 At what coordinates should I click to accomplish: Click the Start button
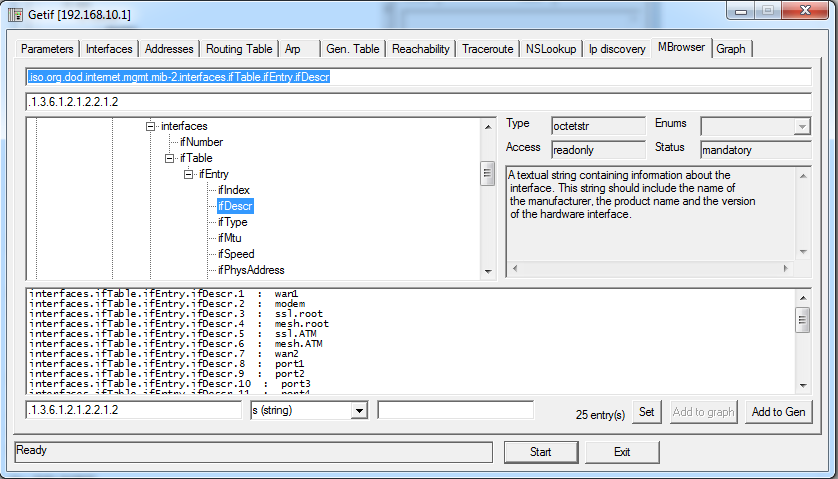pos(541,452)
